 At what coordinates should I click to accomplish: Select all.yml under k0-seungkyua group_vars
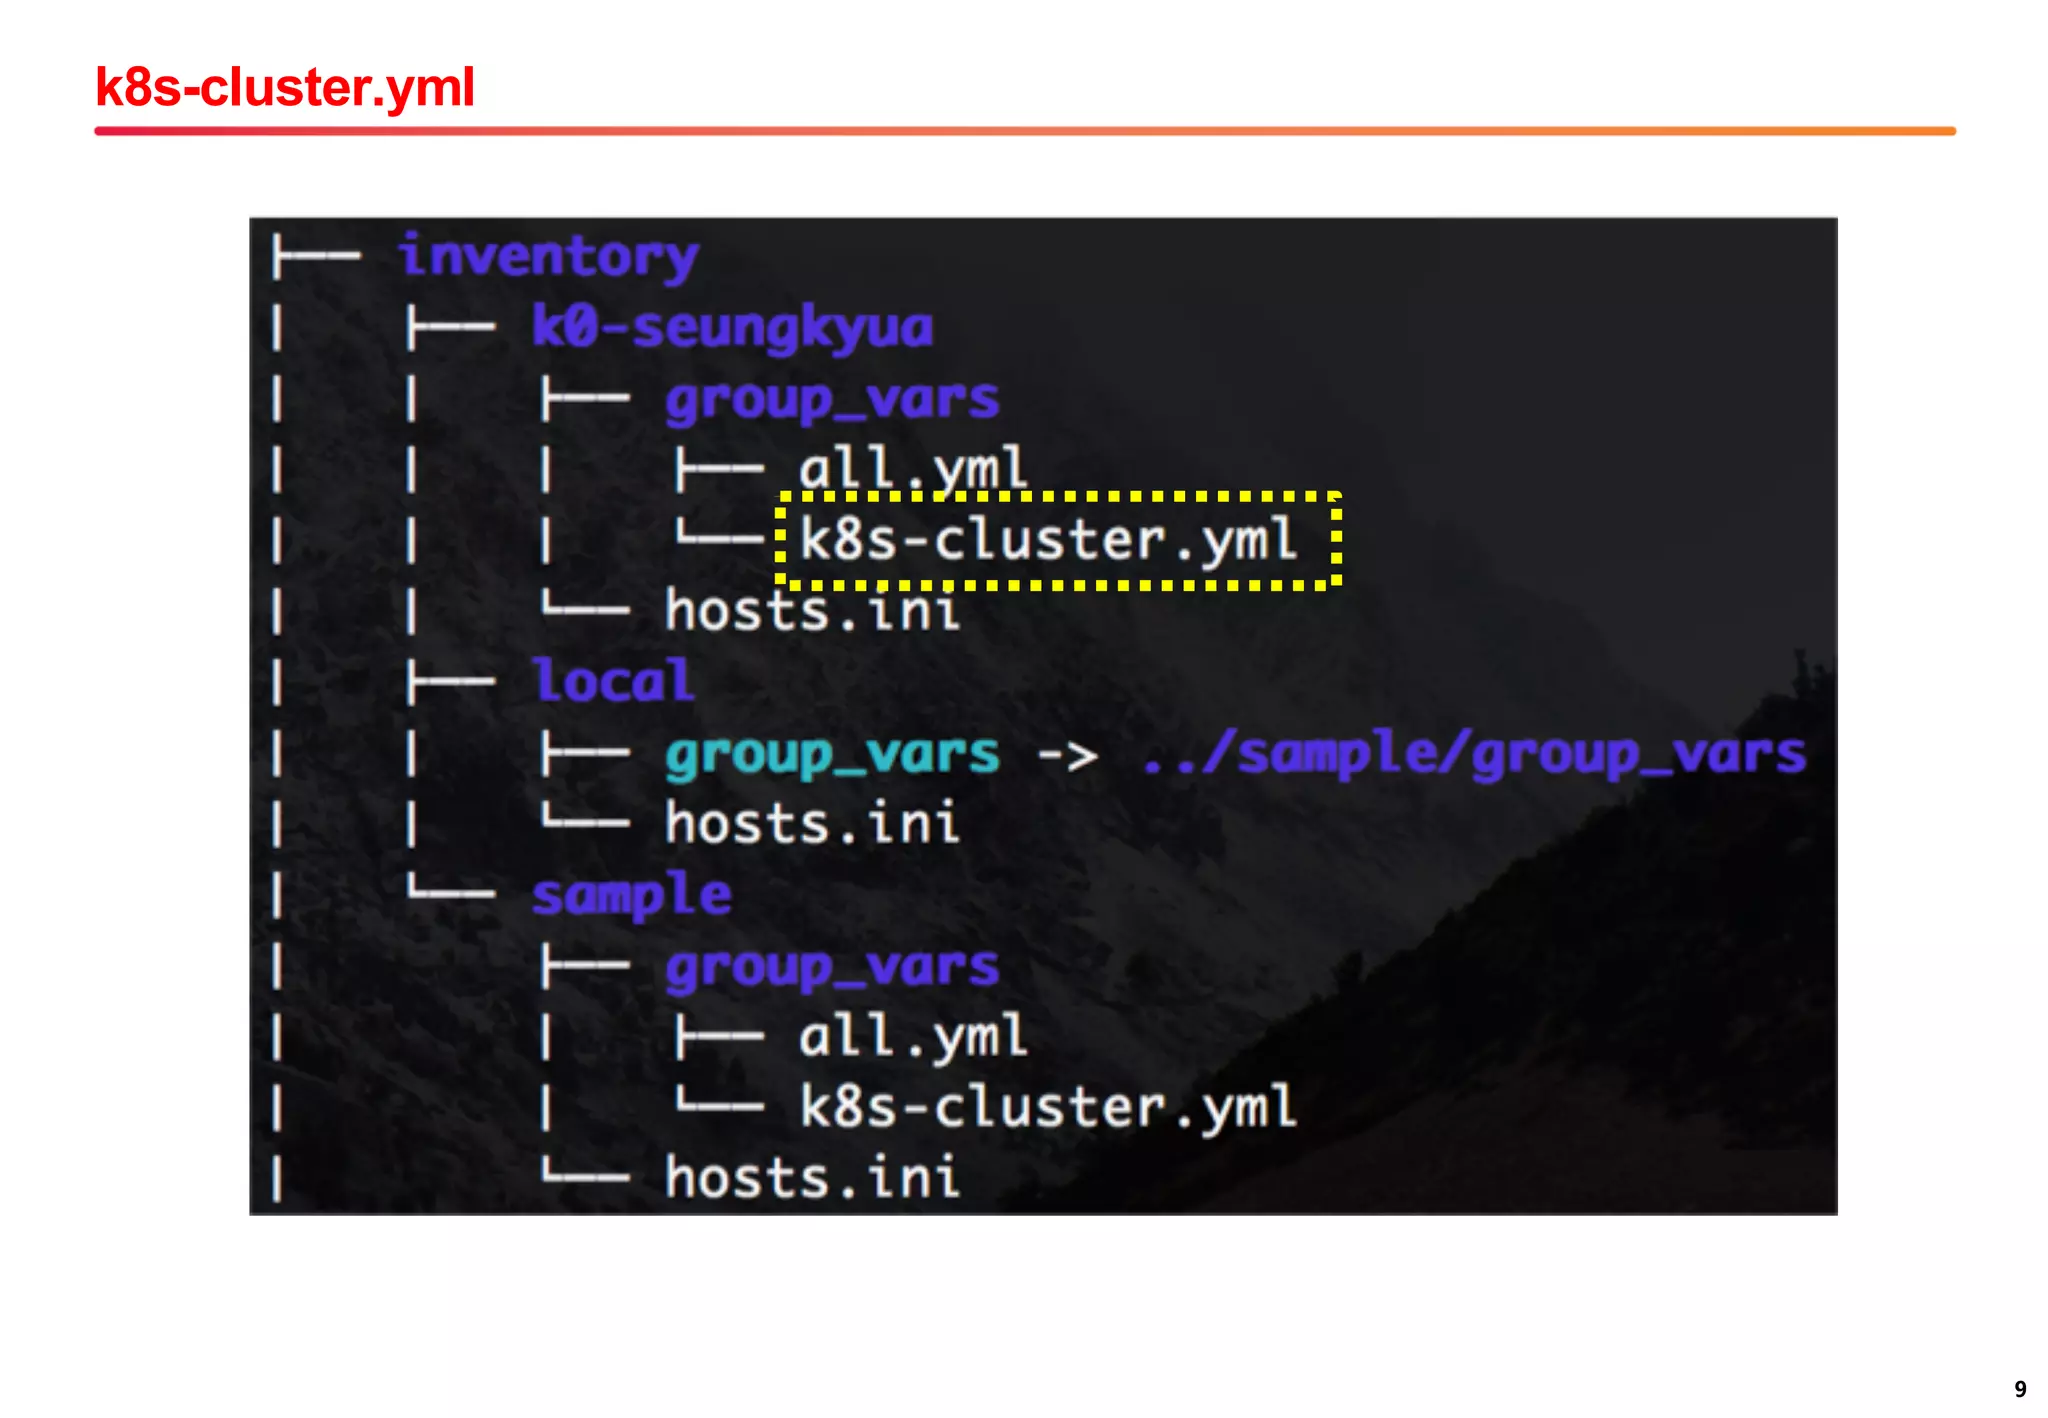click(912, 470)
